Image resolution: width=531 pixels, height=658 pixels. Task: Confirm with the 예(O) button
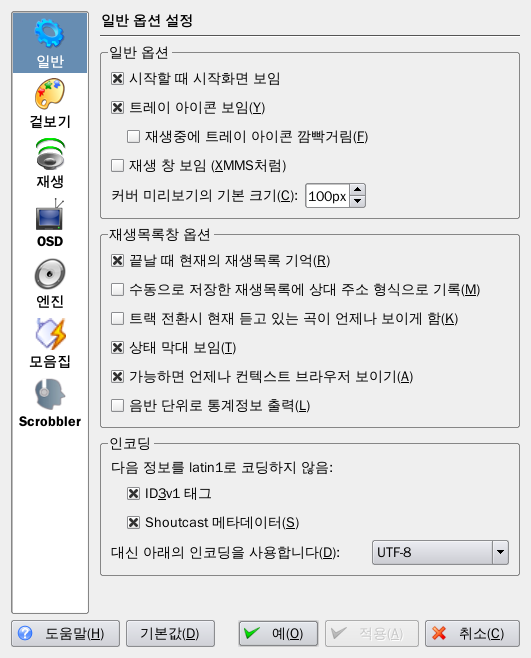278,633
